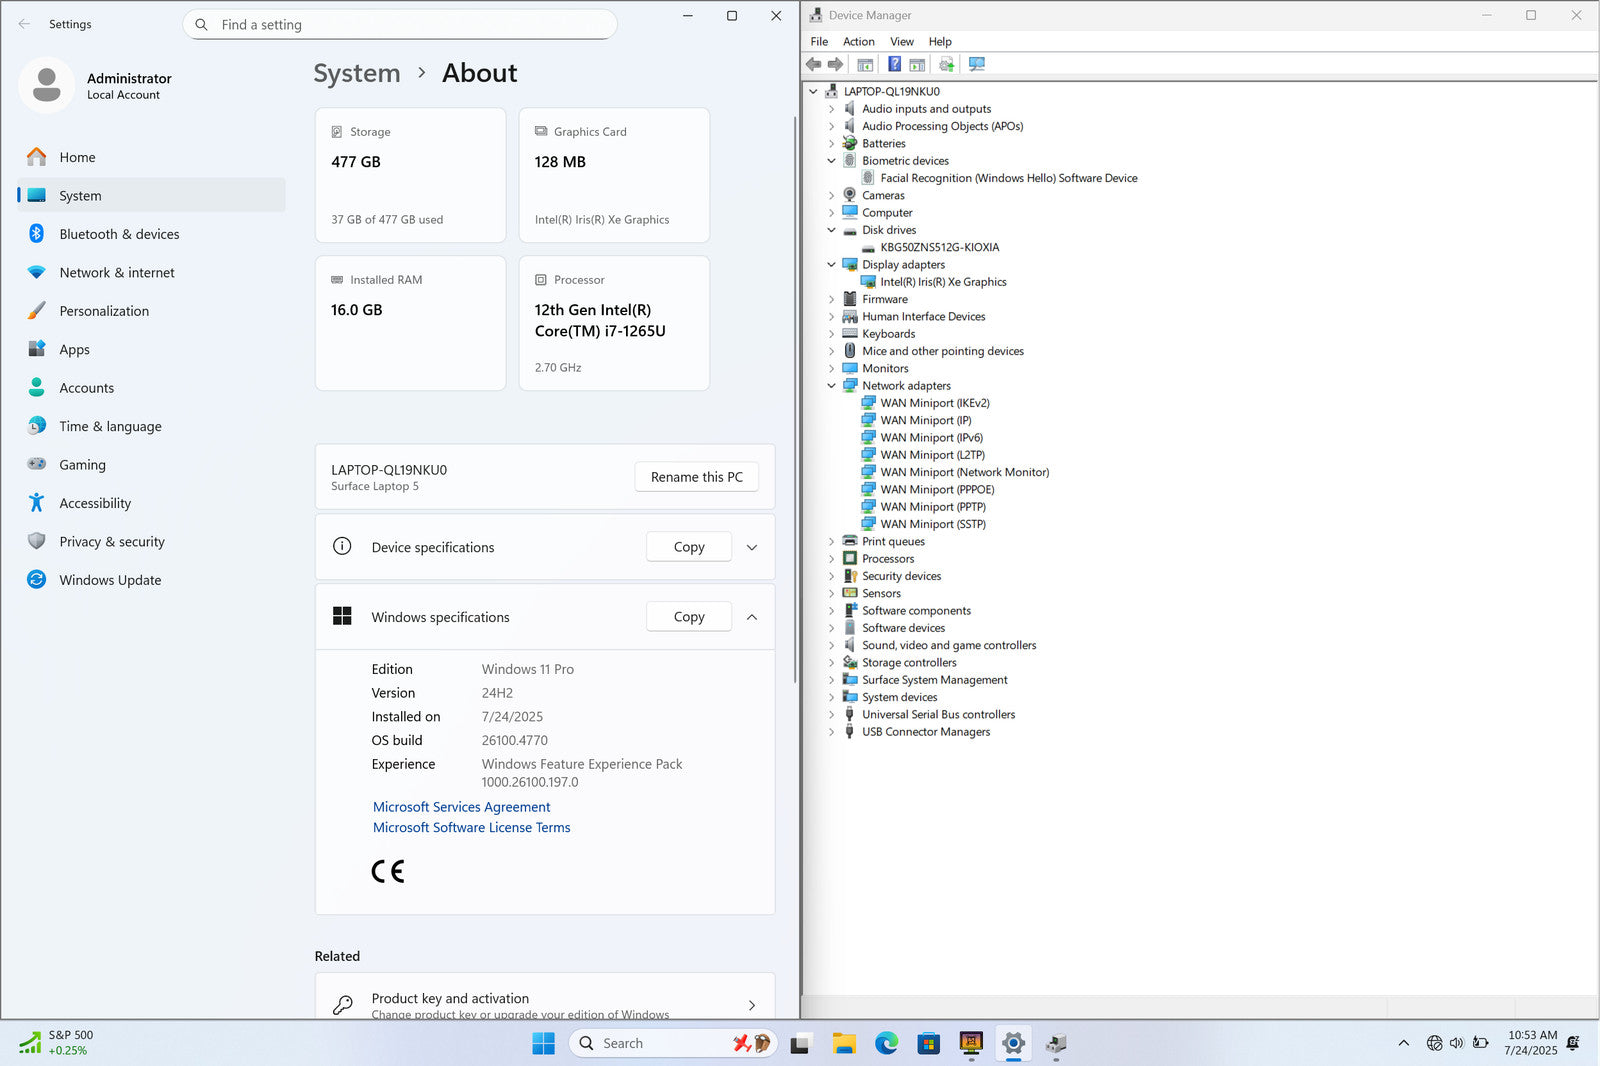This screenshot has height=1066, width=1600.
Task: Expand the Device specifications section
Action: coord(752,547)
